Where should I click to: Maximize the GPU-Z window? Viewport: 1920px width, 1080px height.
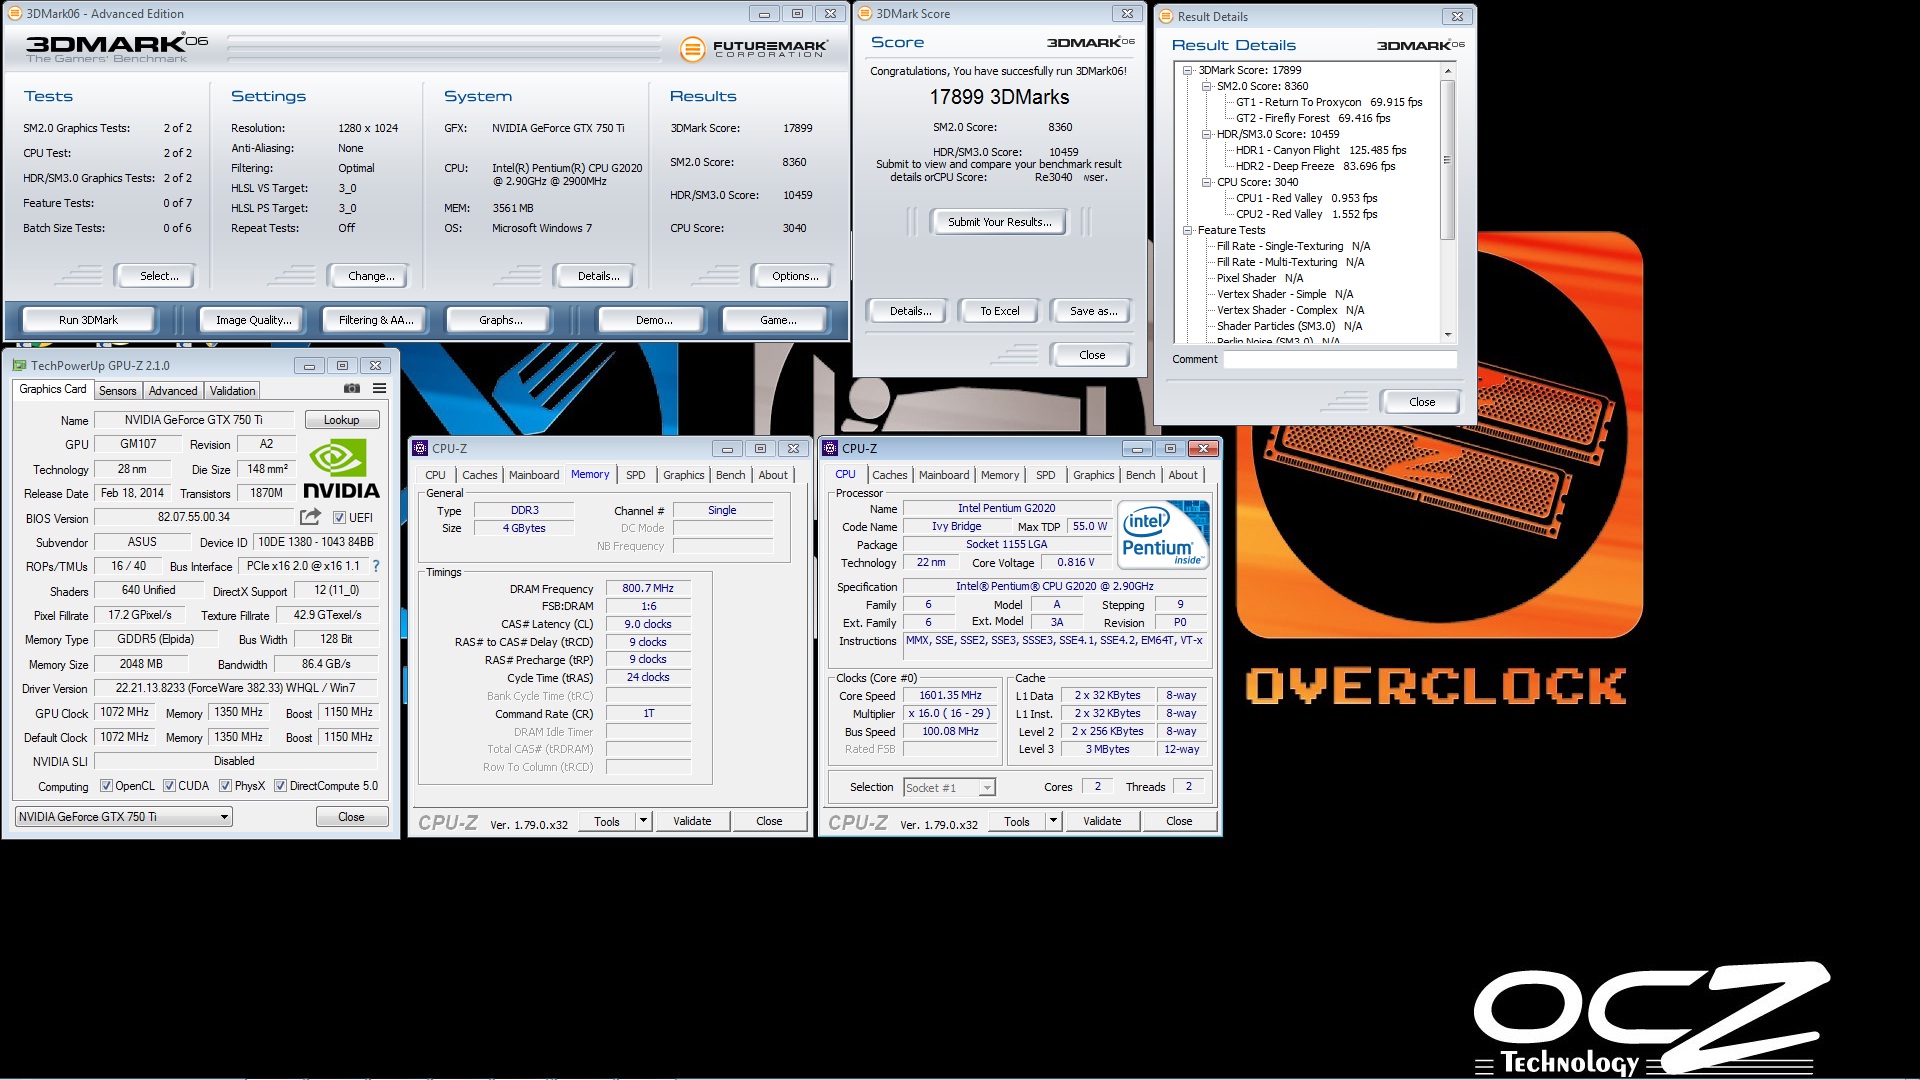[342, 365]
